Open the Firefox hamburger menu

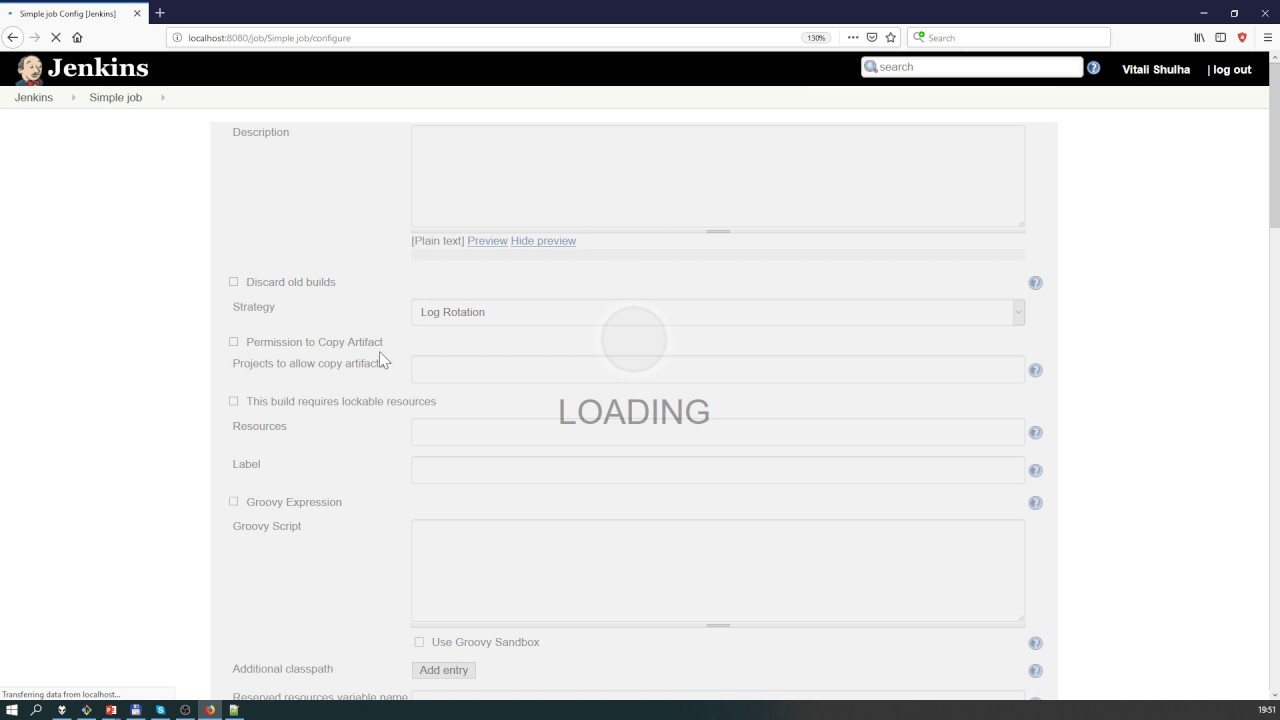point(1267,37)
